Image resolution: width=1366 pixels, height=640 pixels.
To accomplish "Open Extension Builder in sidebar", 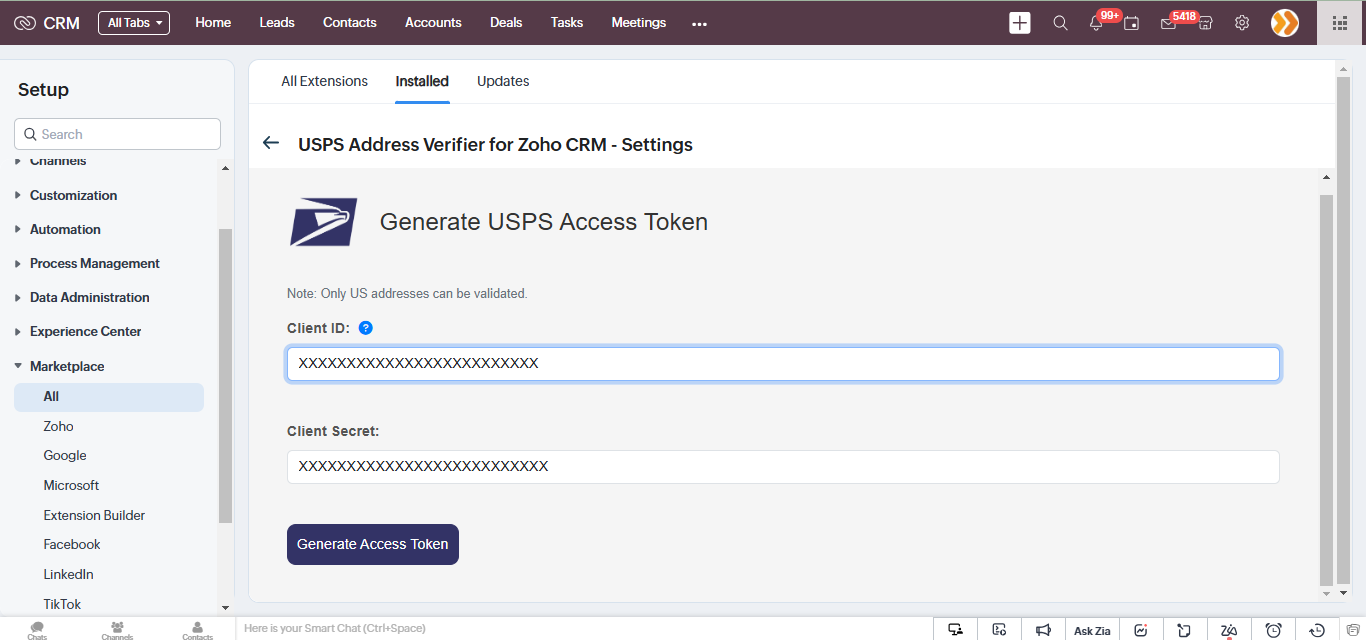I will pyautogui.click(x=94, y=515).
